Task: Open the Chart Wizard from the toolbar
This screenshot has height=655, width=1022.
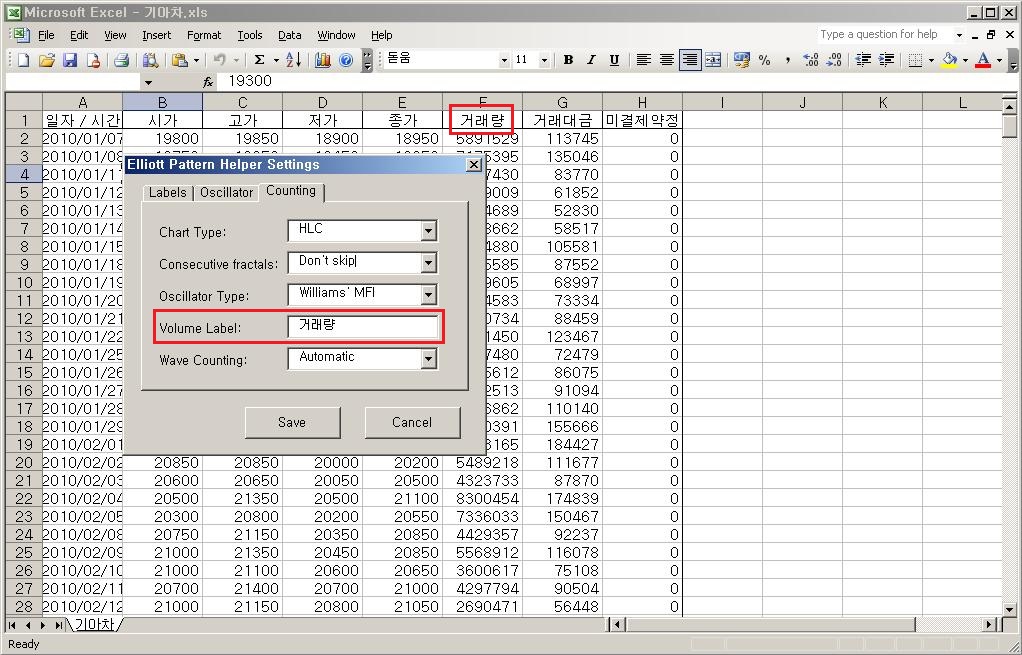Action: point(321,59)
